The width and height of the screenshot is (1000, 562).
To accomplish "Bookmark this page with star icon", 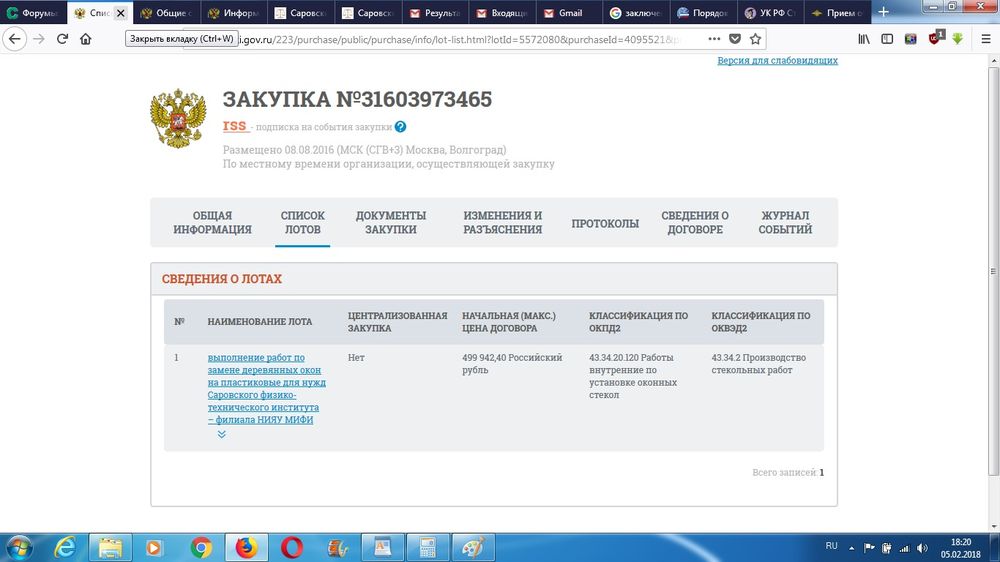I will pos(756,39).
